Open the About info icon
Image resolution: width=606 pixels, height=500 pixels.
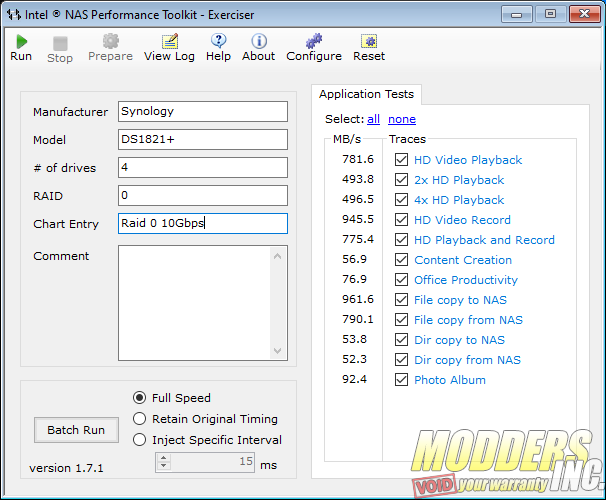259,41
